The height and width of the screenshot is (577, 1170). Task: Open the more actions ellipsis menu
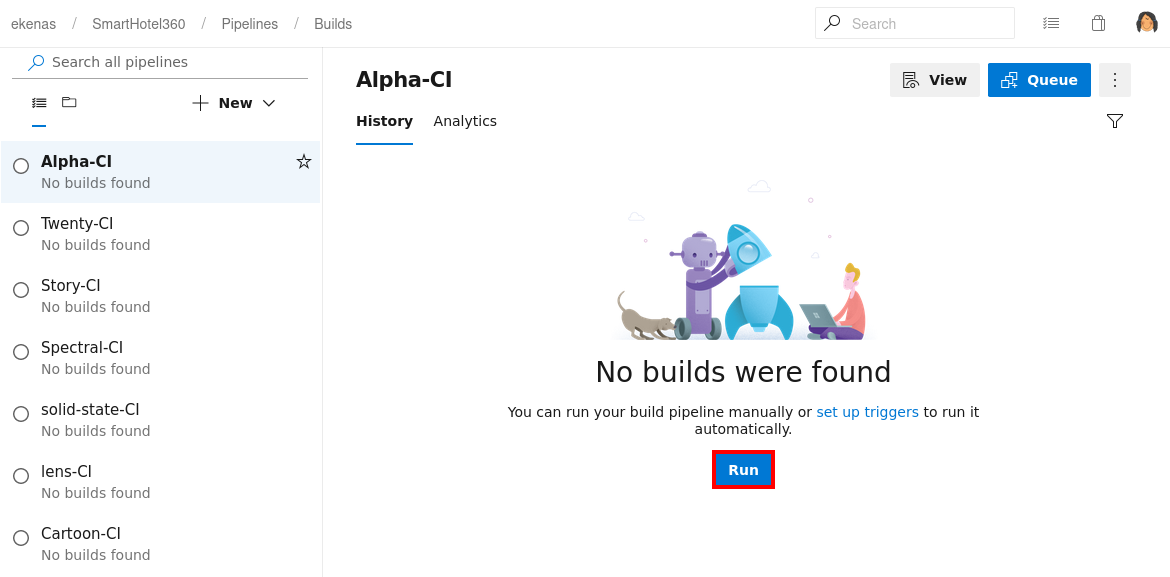click(x=1115, y=80)
